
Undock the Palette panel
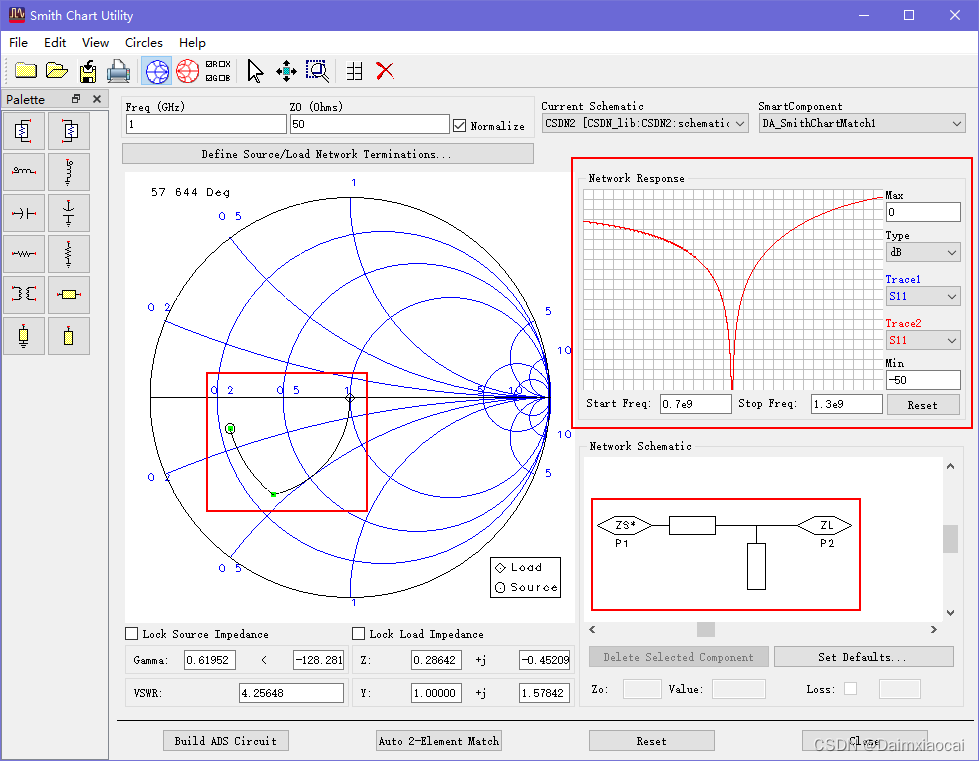tap(76, 99)
